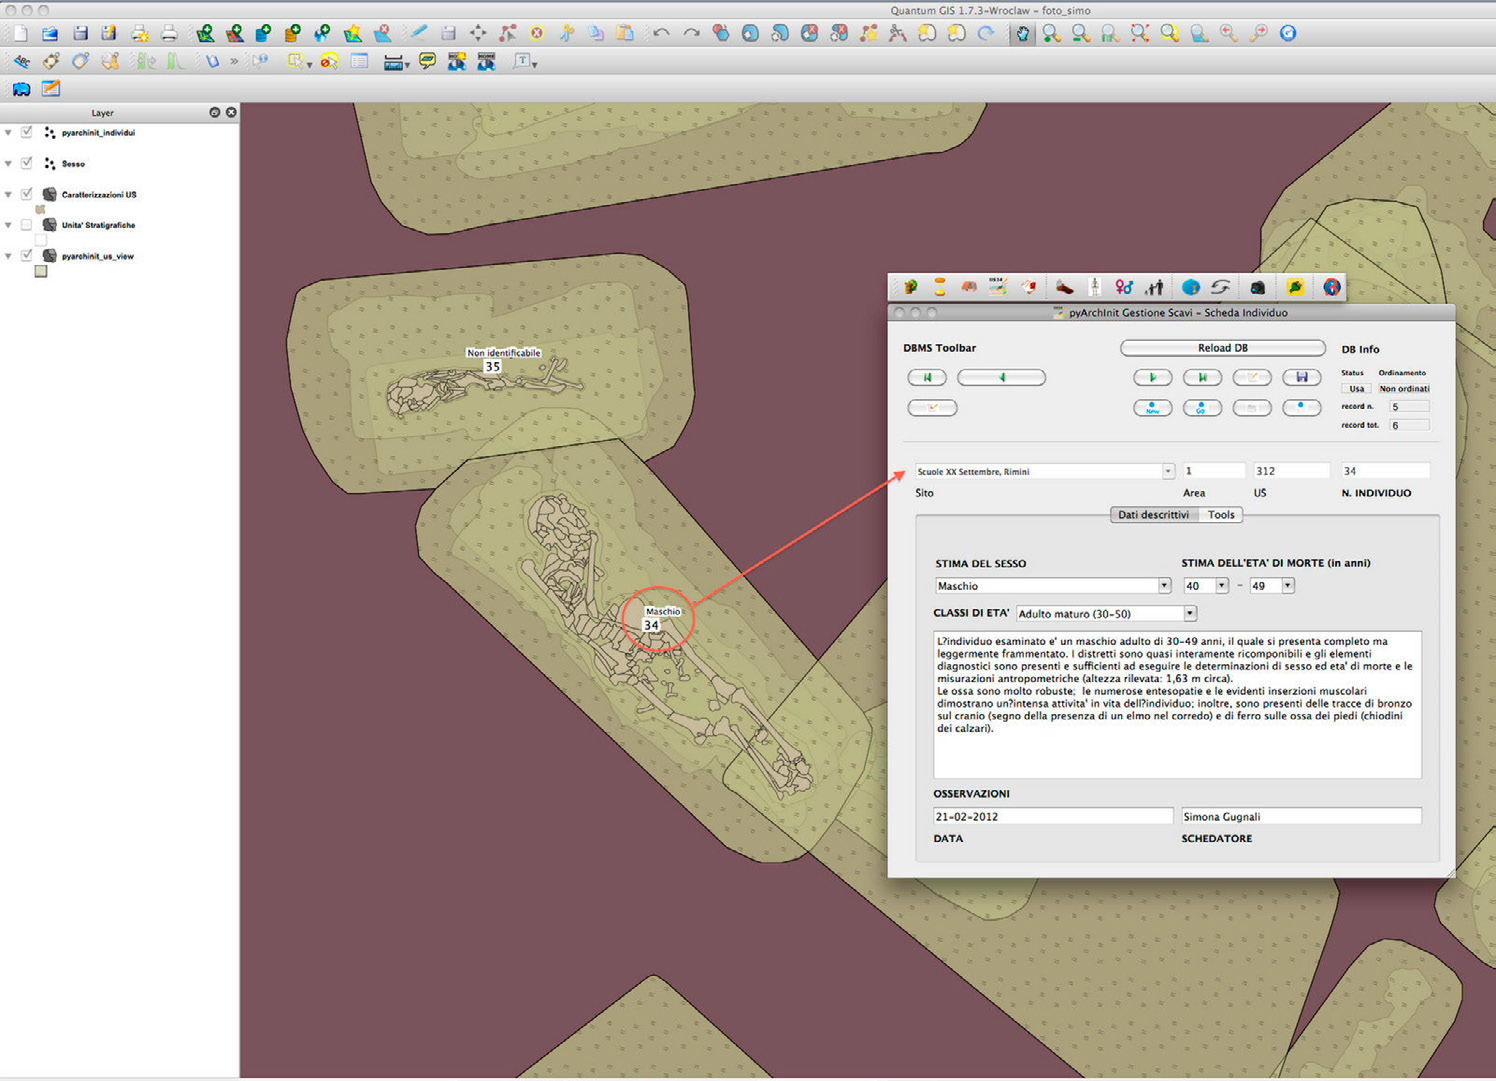Add a vector layer
Image resolution: width=1496 pixels, height=1081 pixels.
tap(204, 33)
